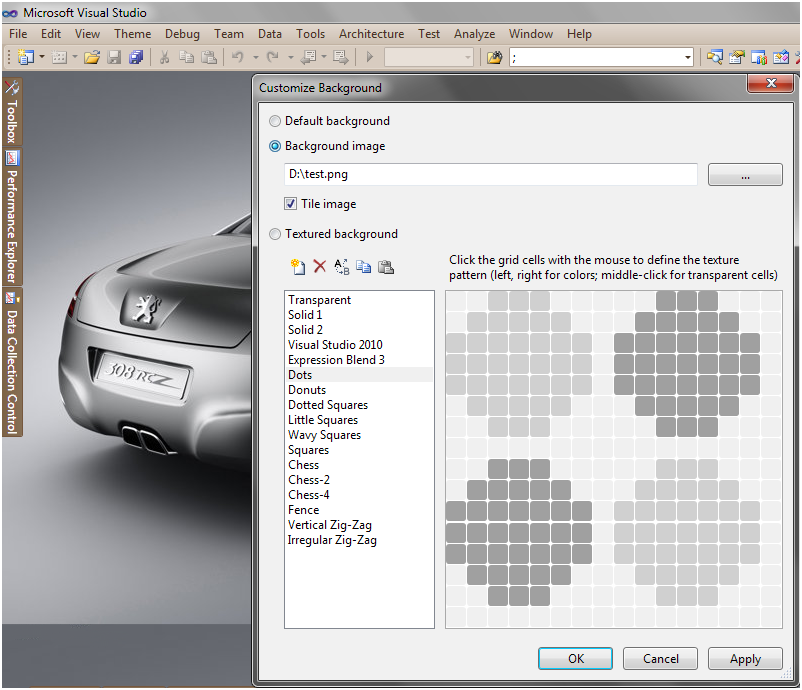This screenshot has width=802, height=690.
Task: Paste the texture using the dialog's paste icon
Action: (386, 266)
